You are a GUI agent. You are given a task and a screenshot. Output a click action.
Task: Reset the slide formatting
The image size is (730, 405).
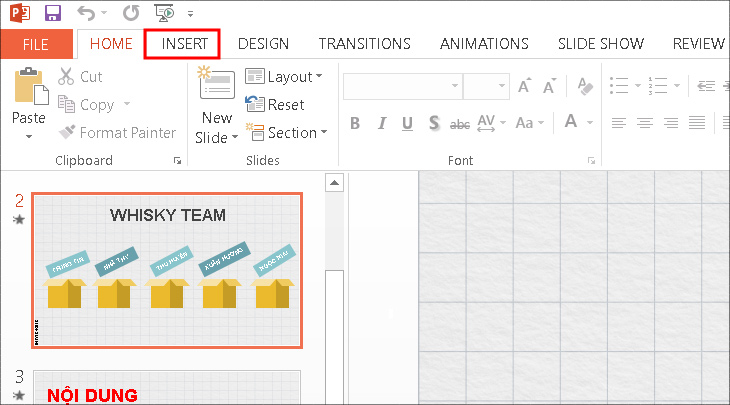(275, 105)
